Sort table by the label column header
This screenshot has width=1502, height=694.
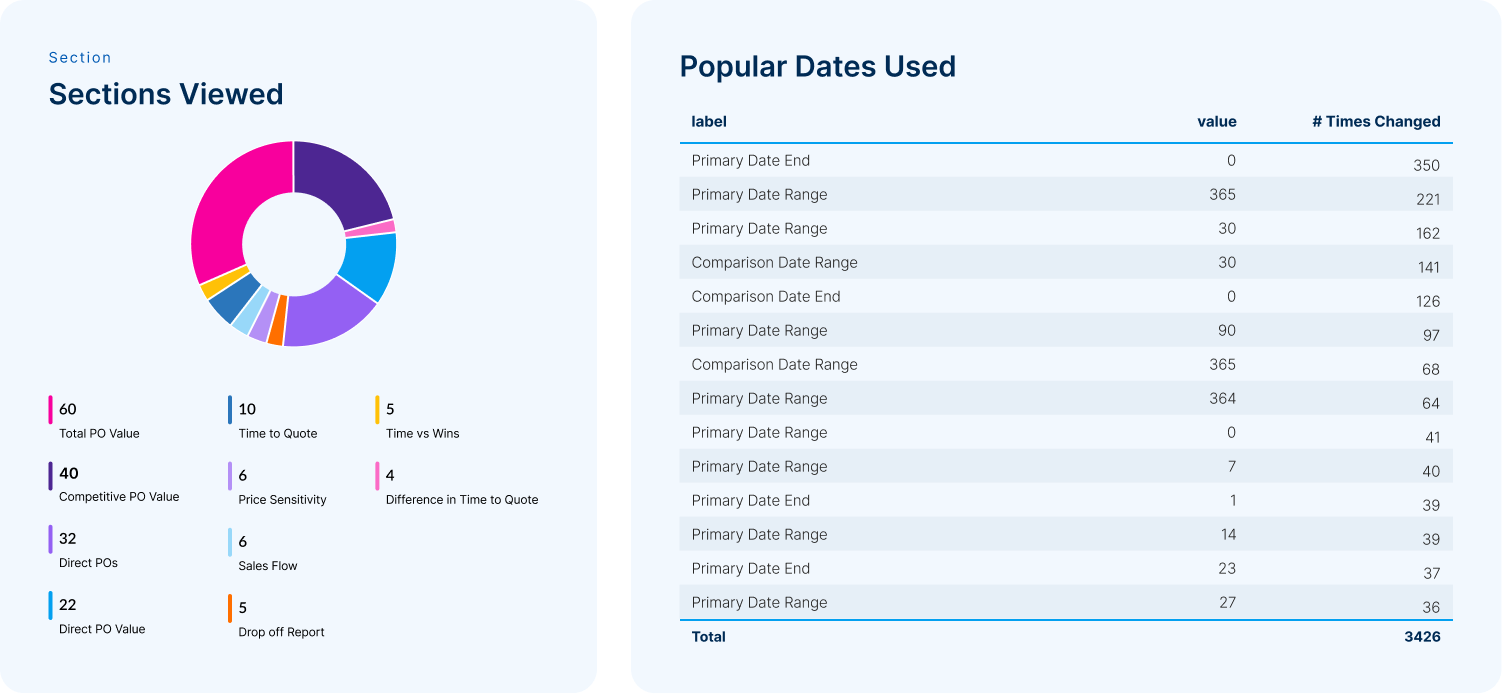[x=709, y=122]
